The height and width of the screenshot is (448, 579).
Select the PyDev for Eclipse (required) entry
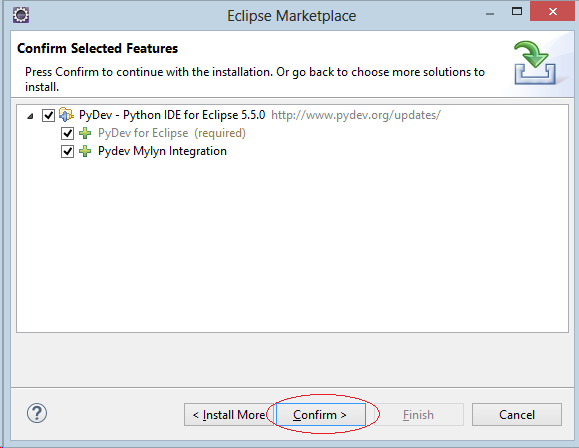click(172, 133)
